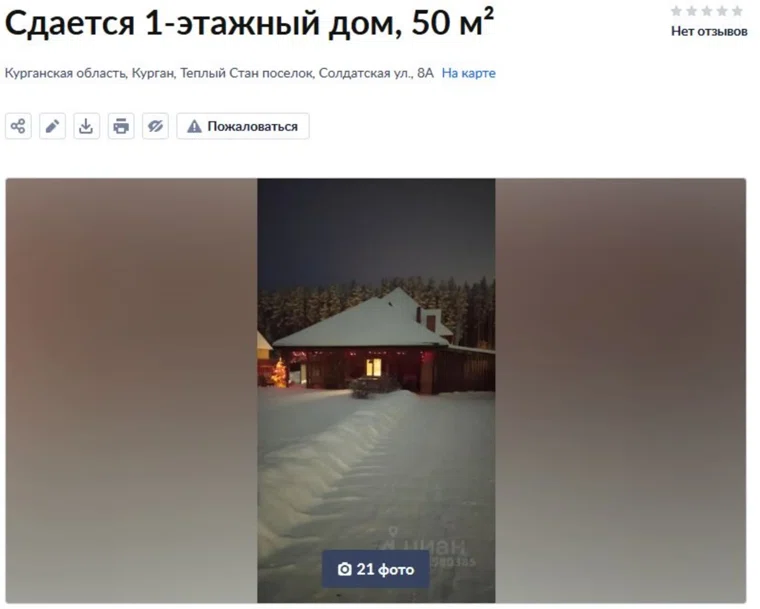The image size is (760, 609).
Task: Select the first rating star
Action: (x=677, y=11)
